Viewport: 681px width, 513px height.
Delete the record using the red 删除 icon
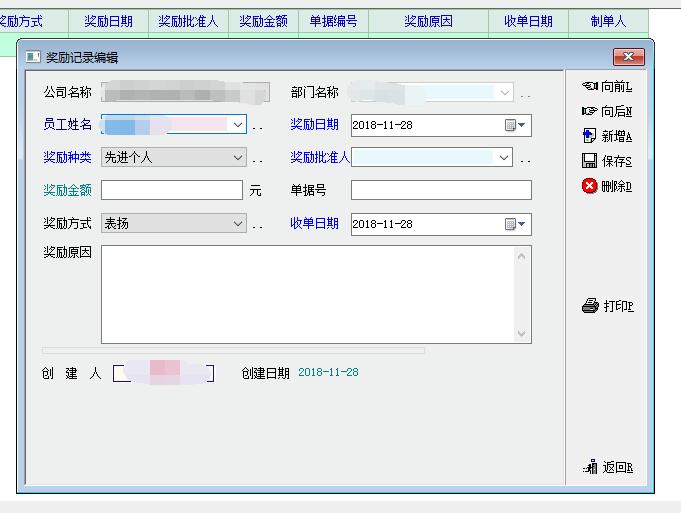click(606, 186)
